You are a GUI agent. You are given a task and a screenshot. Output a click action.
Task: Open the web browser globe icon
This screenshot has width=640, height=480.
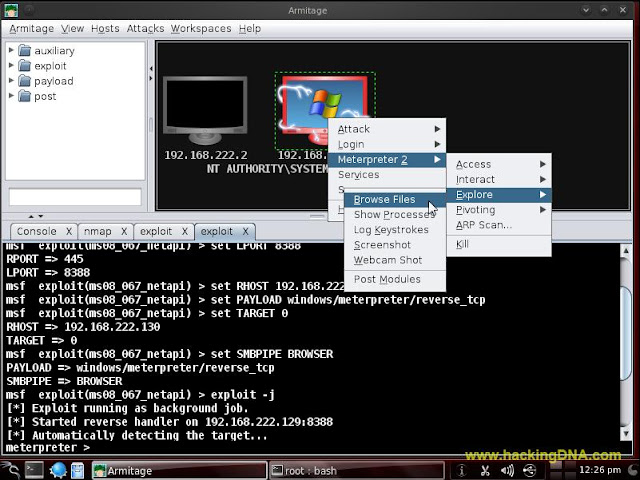point(58,470)
